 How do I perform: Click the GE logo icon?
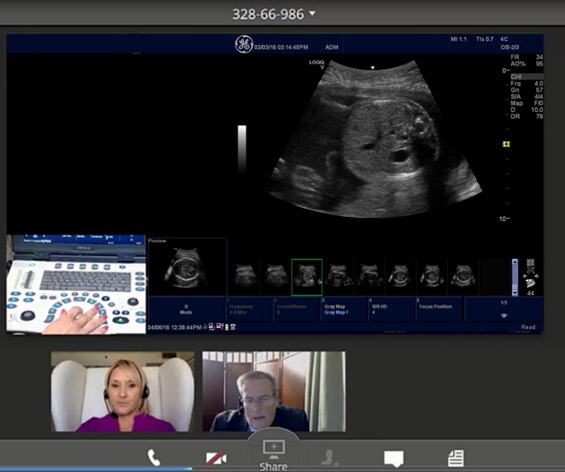(x=244, y=44)
